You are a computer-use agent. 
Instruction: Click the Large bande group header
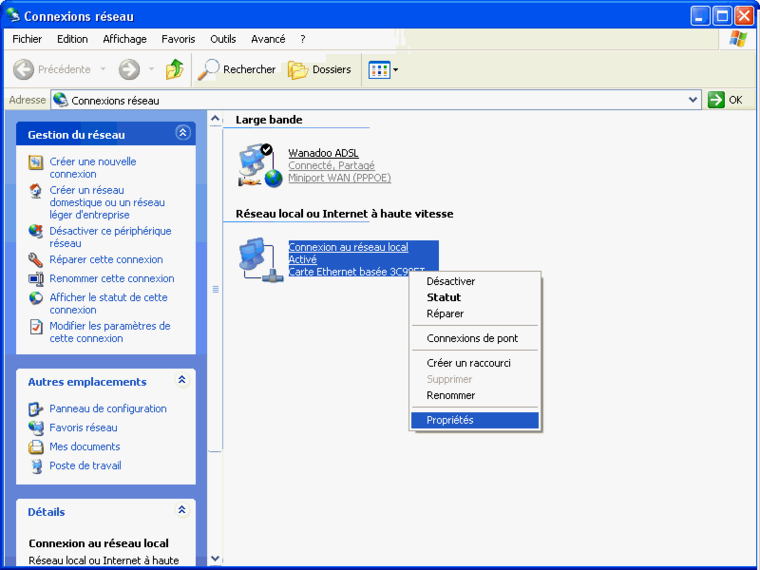(269, 120)
